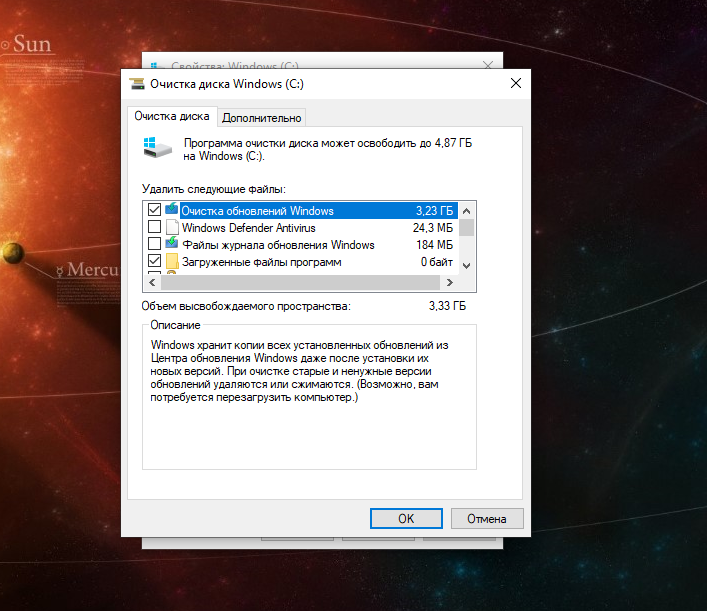Click the Disk Cleanup title bar icon
707x611 pixels.
click(137, 84)
